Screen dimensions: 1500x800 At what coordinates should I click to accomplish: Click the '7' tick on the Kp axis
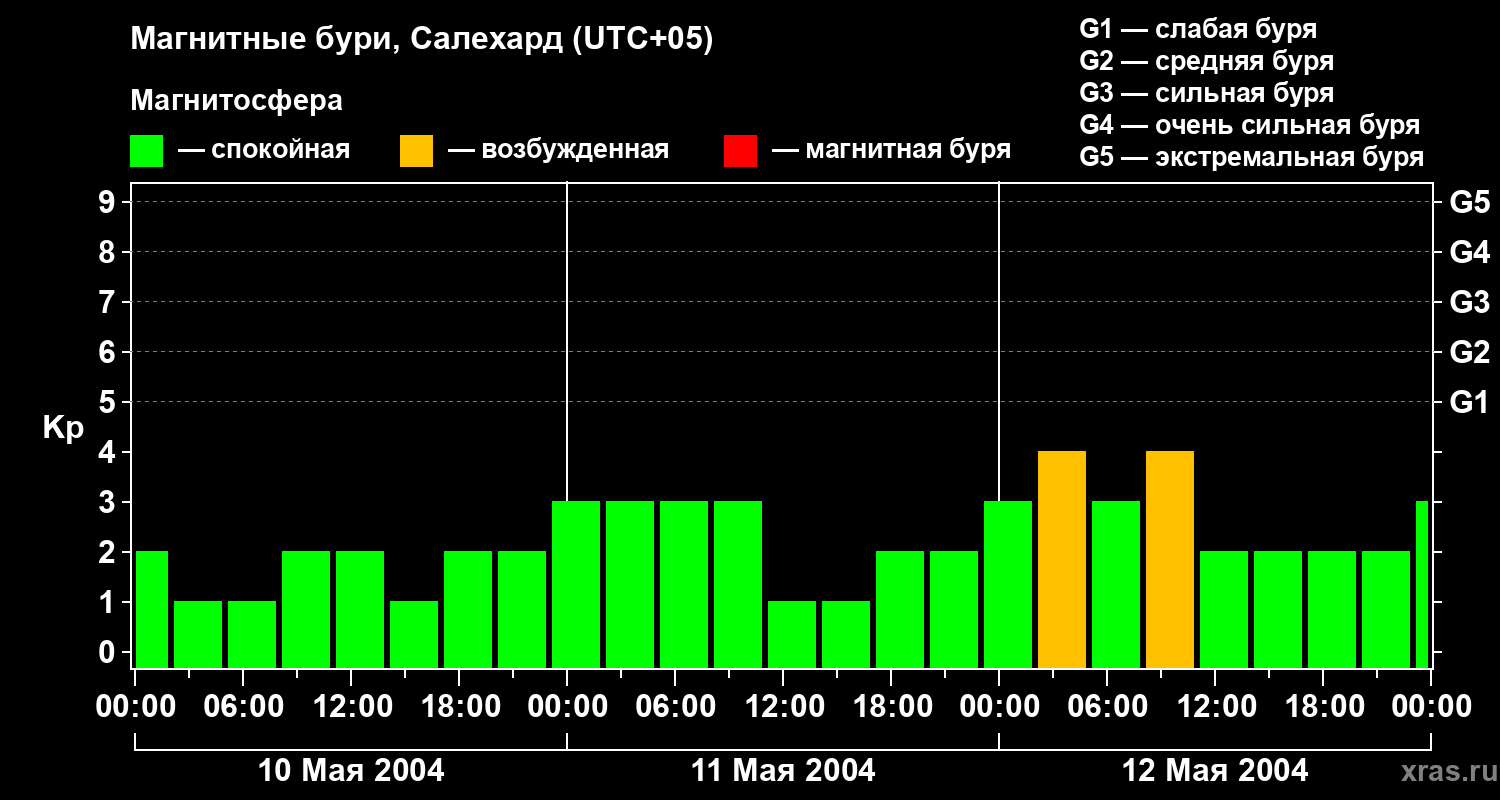pyautogui.click(x=109, y=302)
